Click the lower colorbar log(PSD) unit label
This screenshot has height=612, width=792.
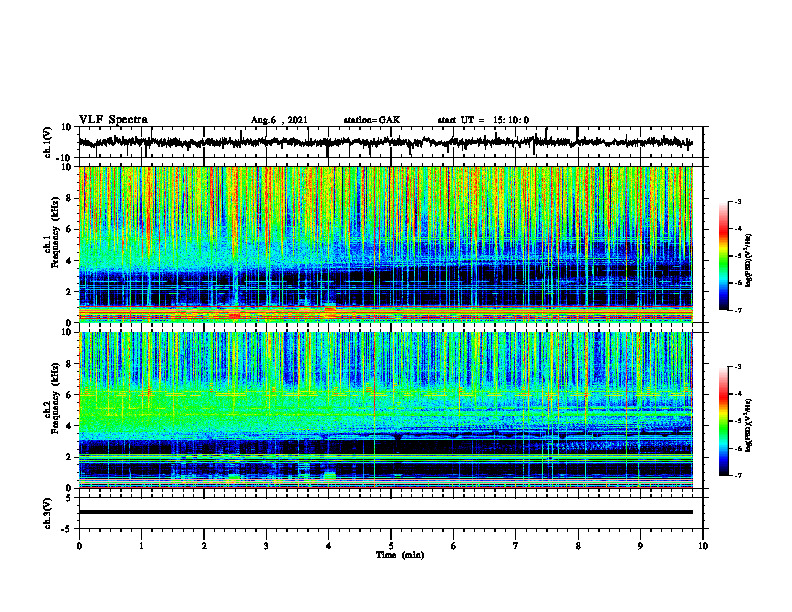[x=749, y=425]
